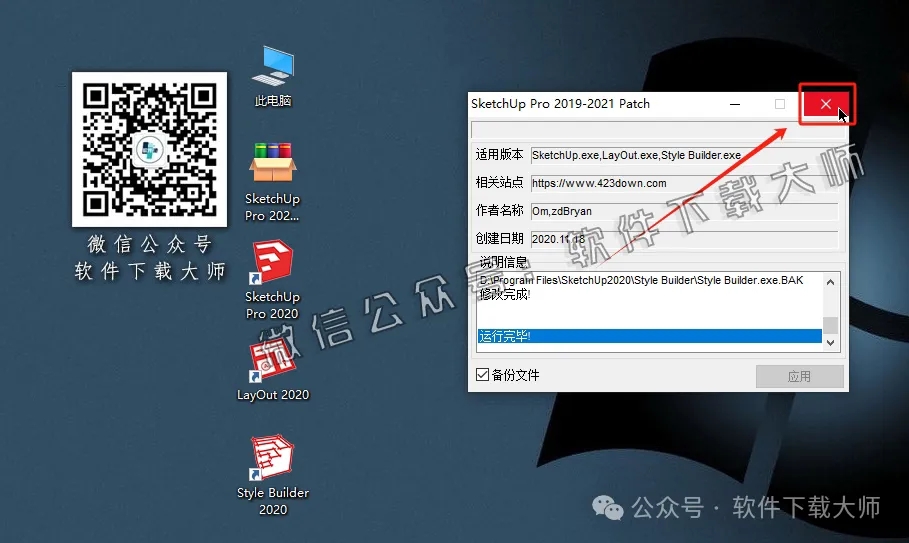This screenshot has height=543, width=909.
Task: Click the 修改完成! log line
Action: pyautogui.click(x=504, y=294)
